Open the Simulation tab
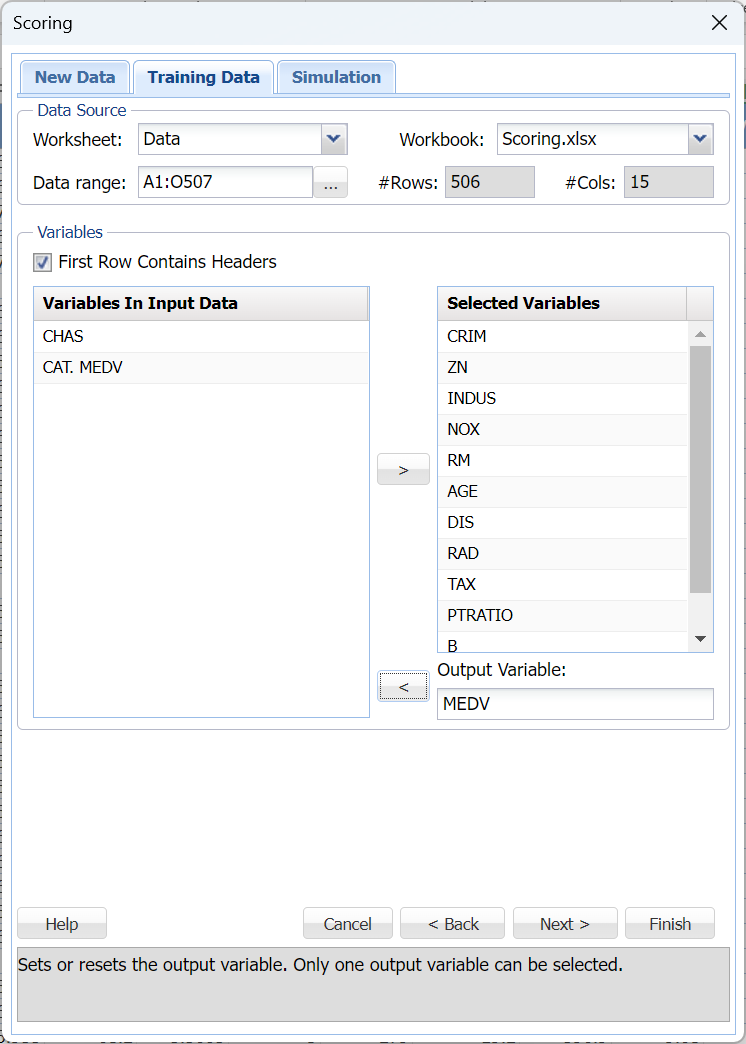 click(336, 77)
